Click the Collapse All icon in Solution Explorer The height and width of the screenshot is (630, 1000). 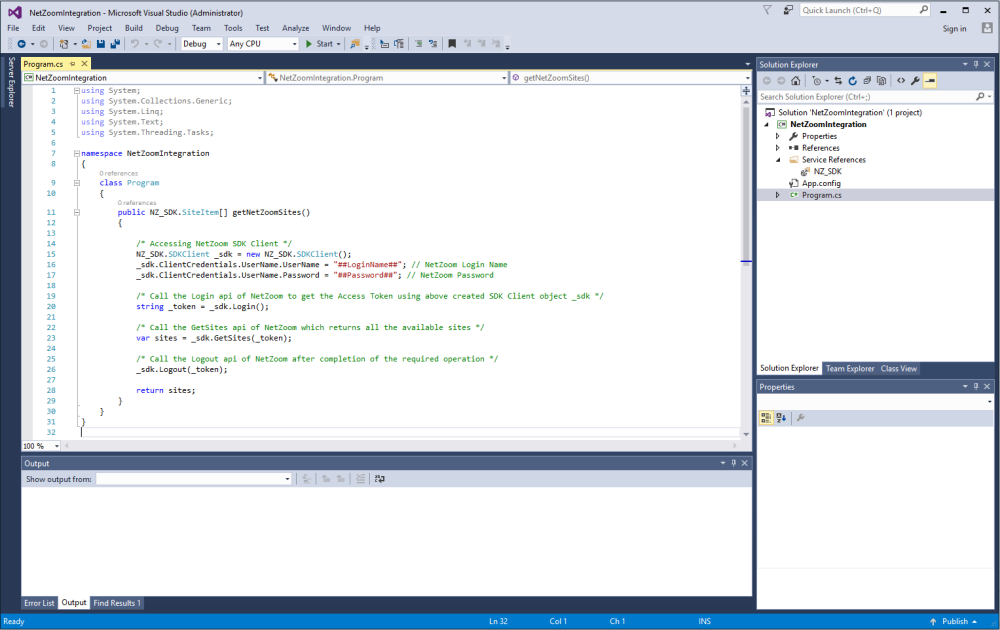tap(867, 81)
